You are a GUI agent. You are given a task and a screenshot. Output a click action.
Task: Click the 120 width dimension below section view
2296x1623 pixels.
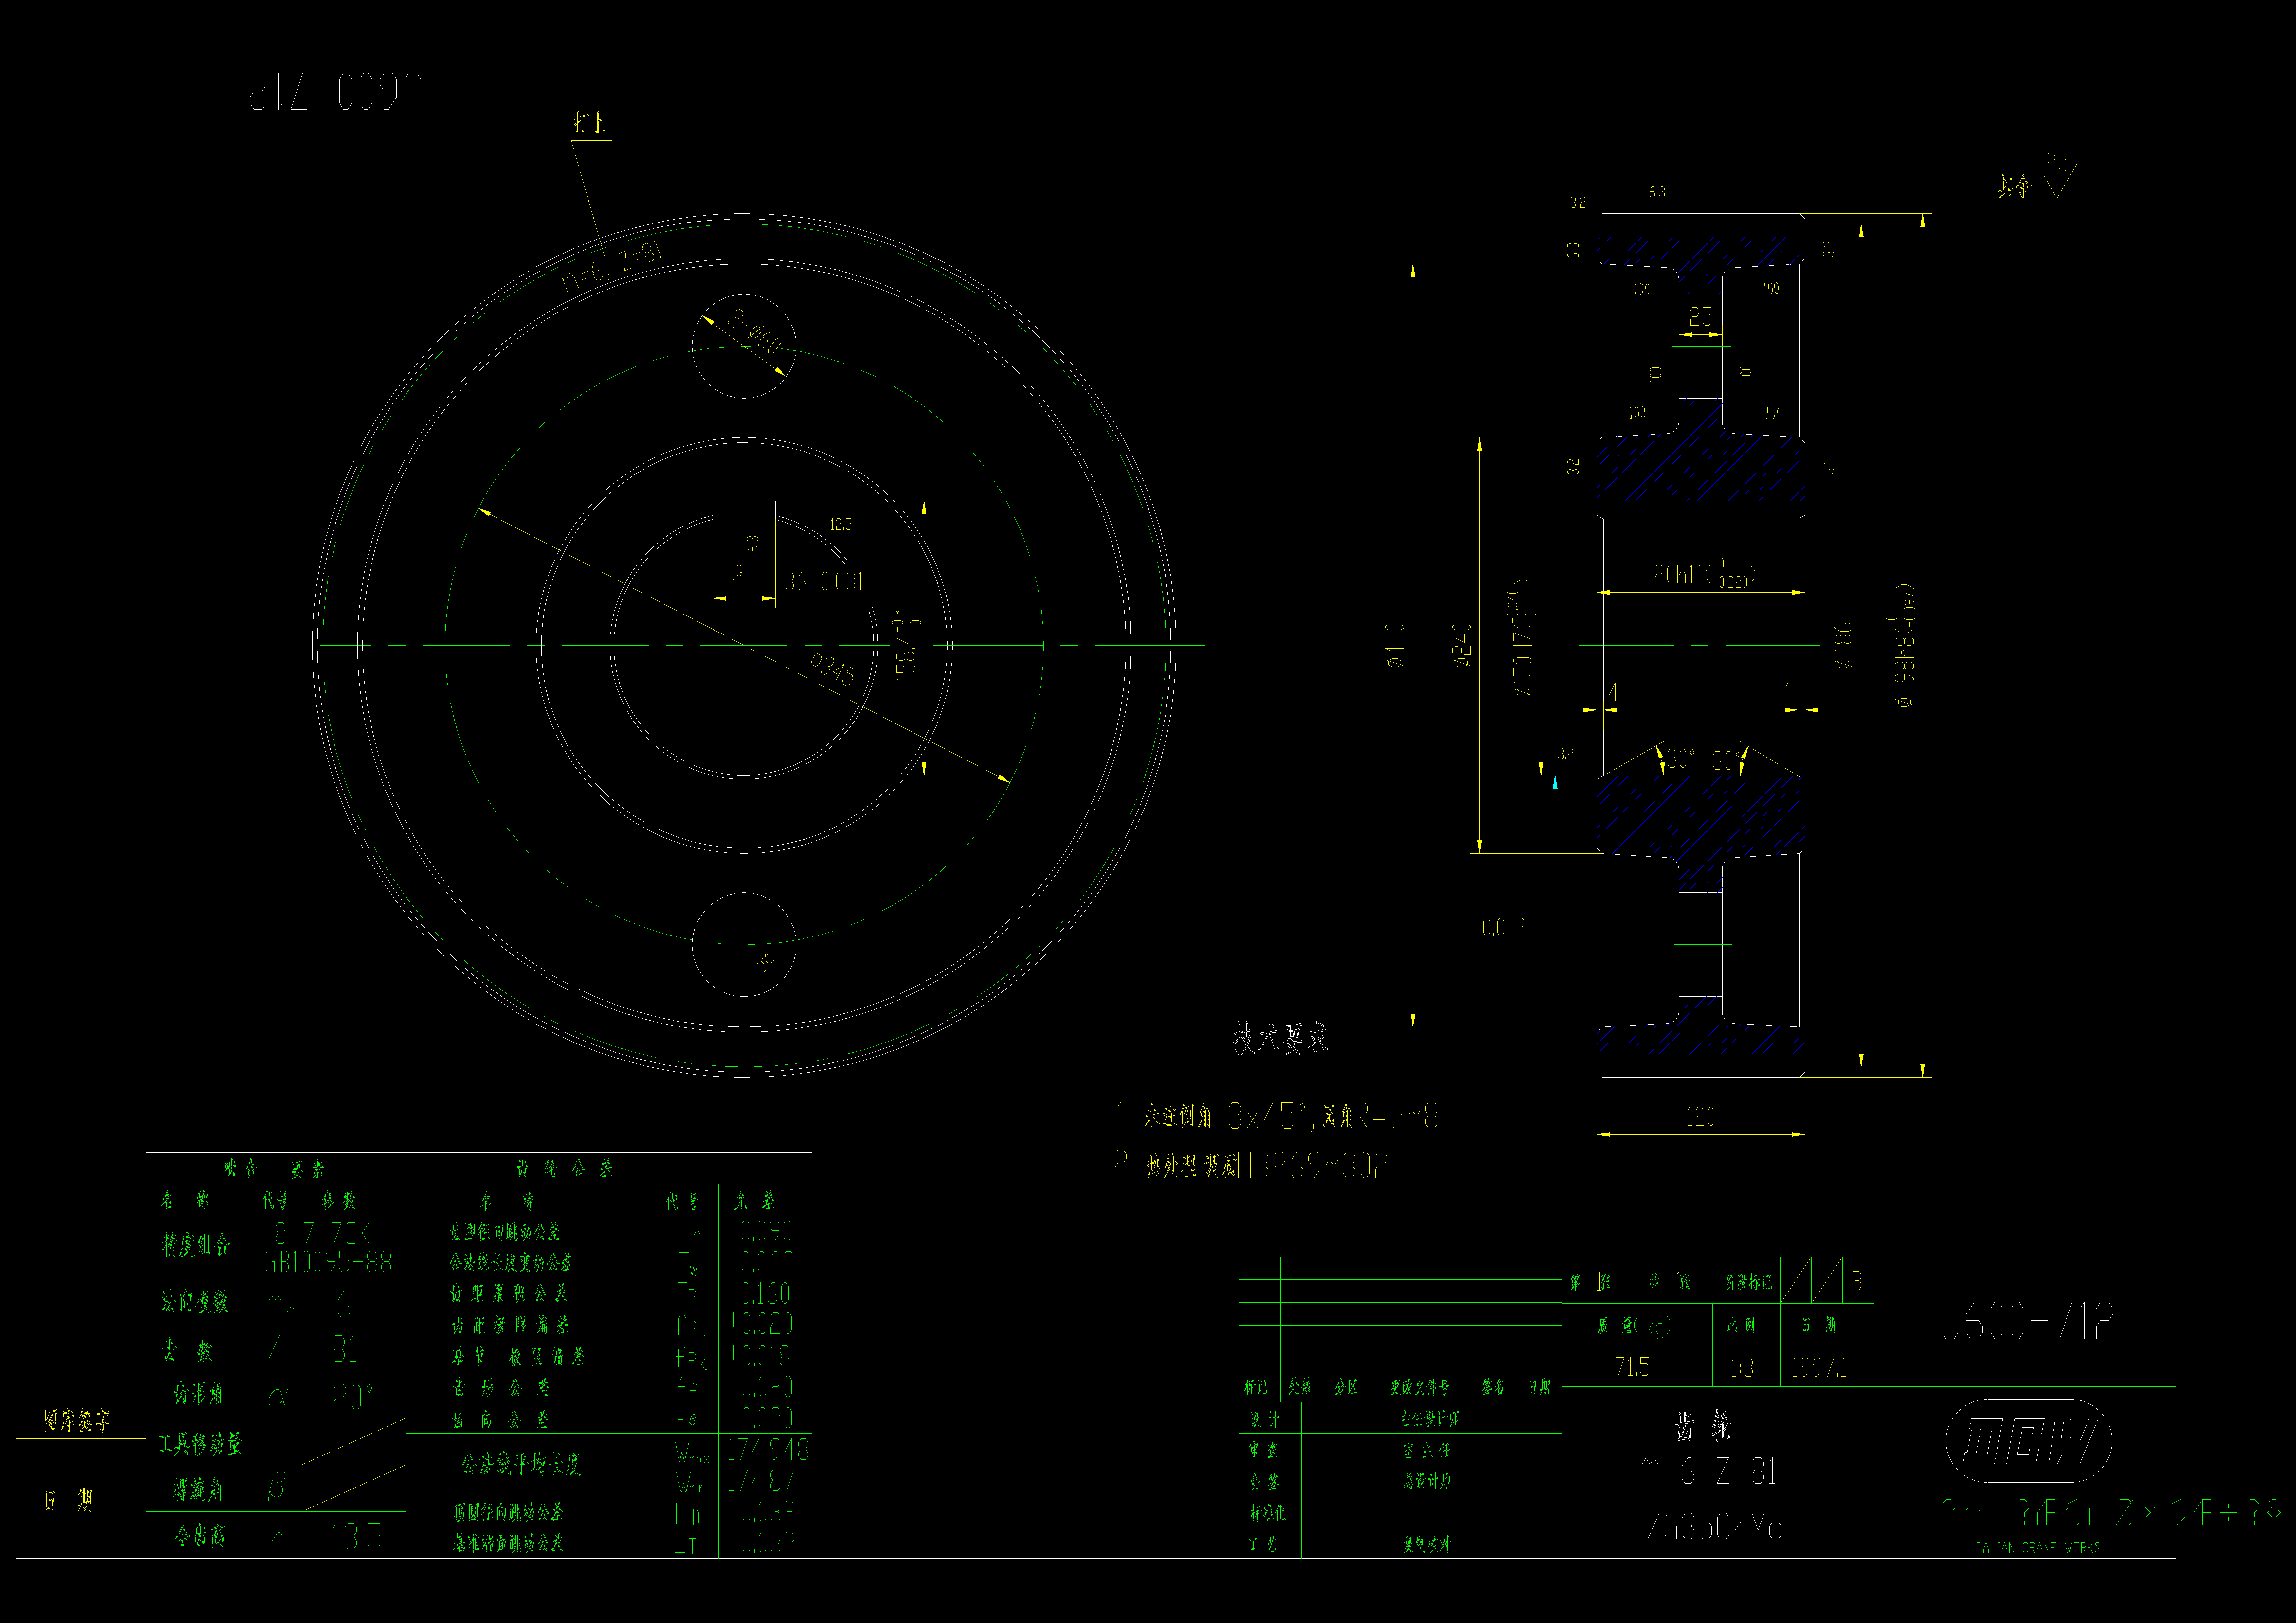coord(1700,1117)
